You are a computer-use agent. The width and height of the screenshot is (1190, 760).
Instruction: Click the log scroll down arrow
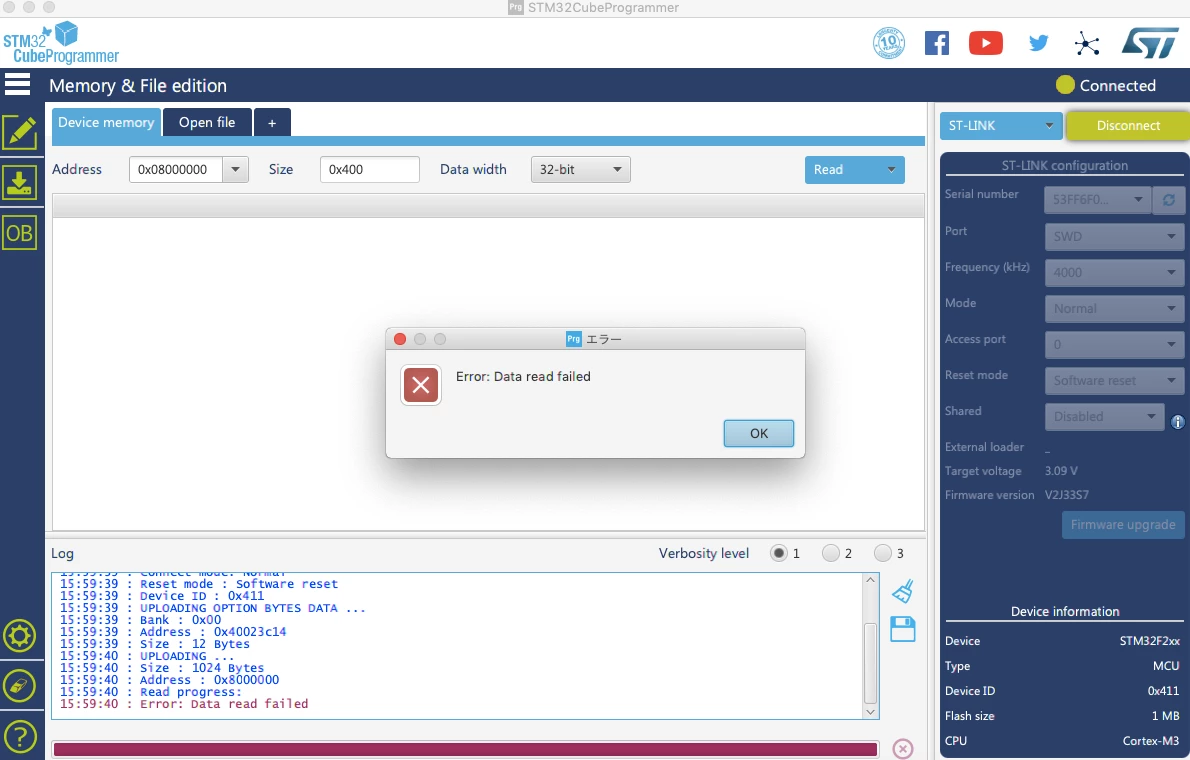coord(870,712)
